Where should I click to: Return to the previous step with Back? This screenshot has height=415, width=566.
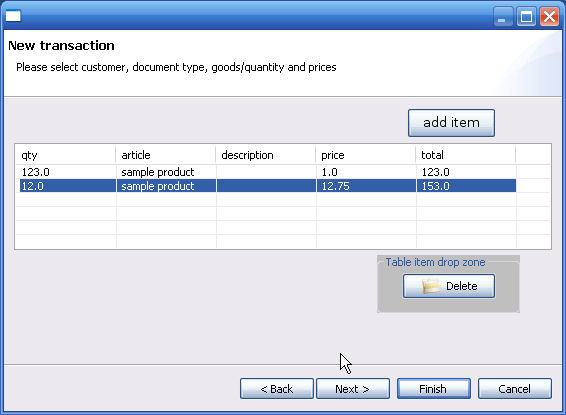point(277,389)
